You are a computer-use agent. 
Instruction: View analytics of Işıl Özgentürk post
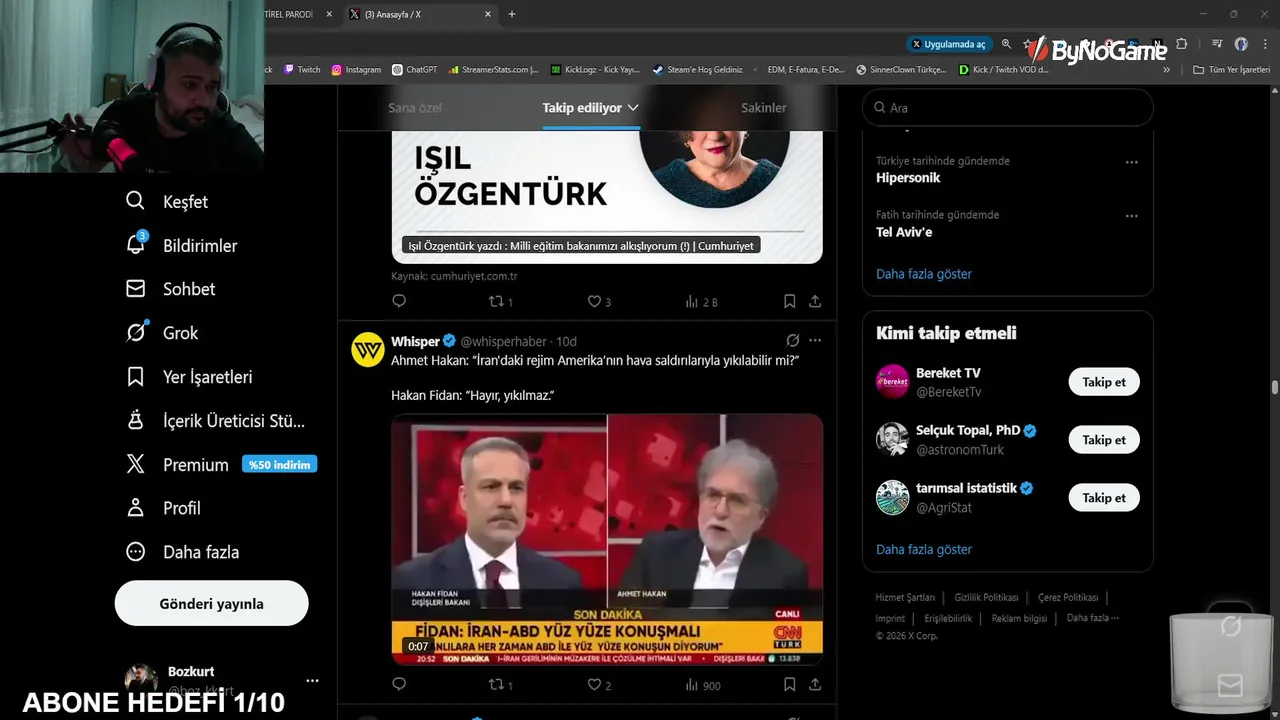(x=701, y=301)
